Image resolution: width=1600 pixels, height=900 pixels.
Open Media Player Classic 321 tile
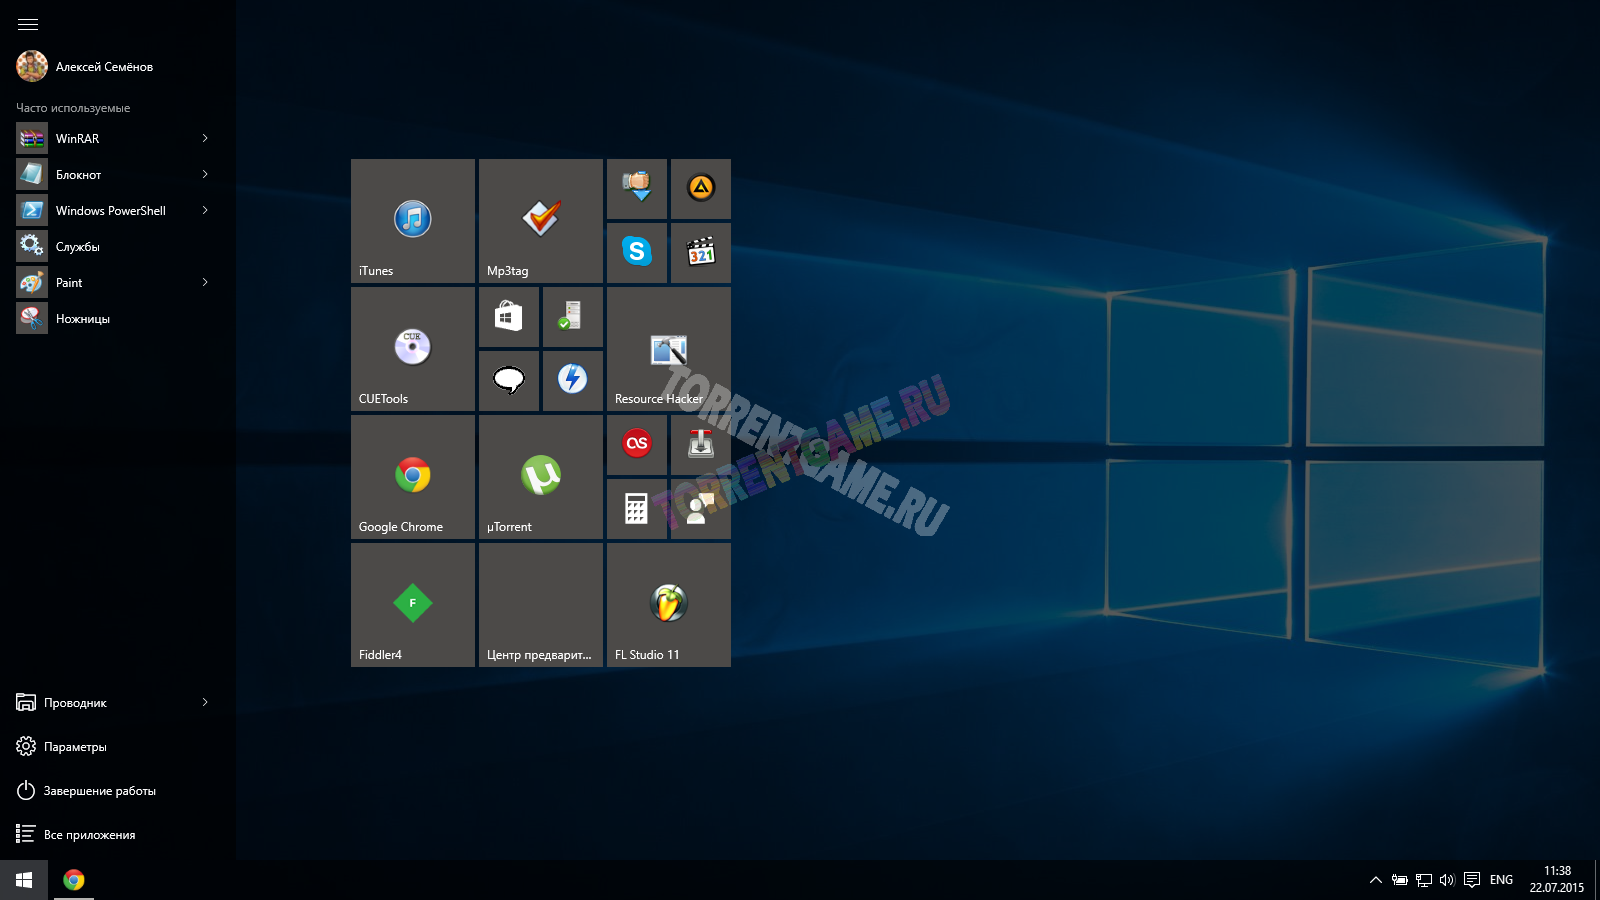(x=700, y=252)
